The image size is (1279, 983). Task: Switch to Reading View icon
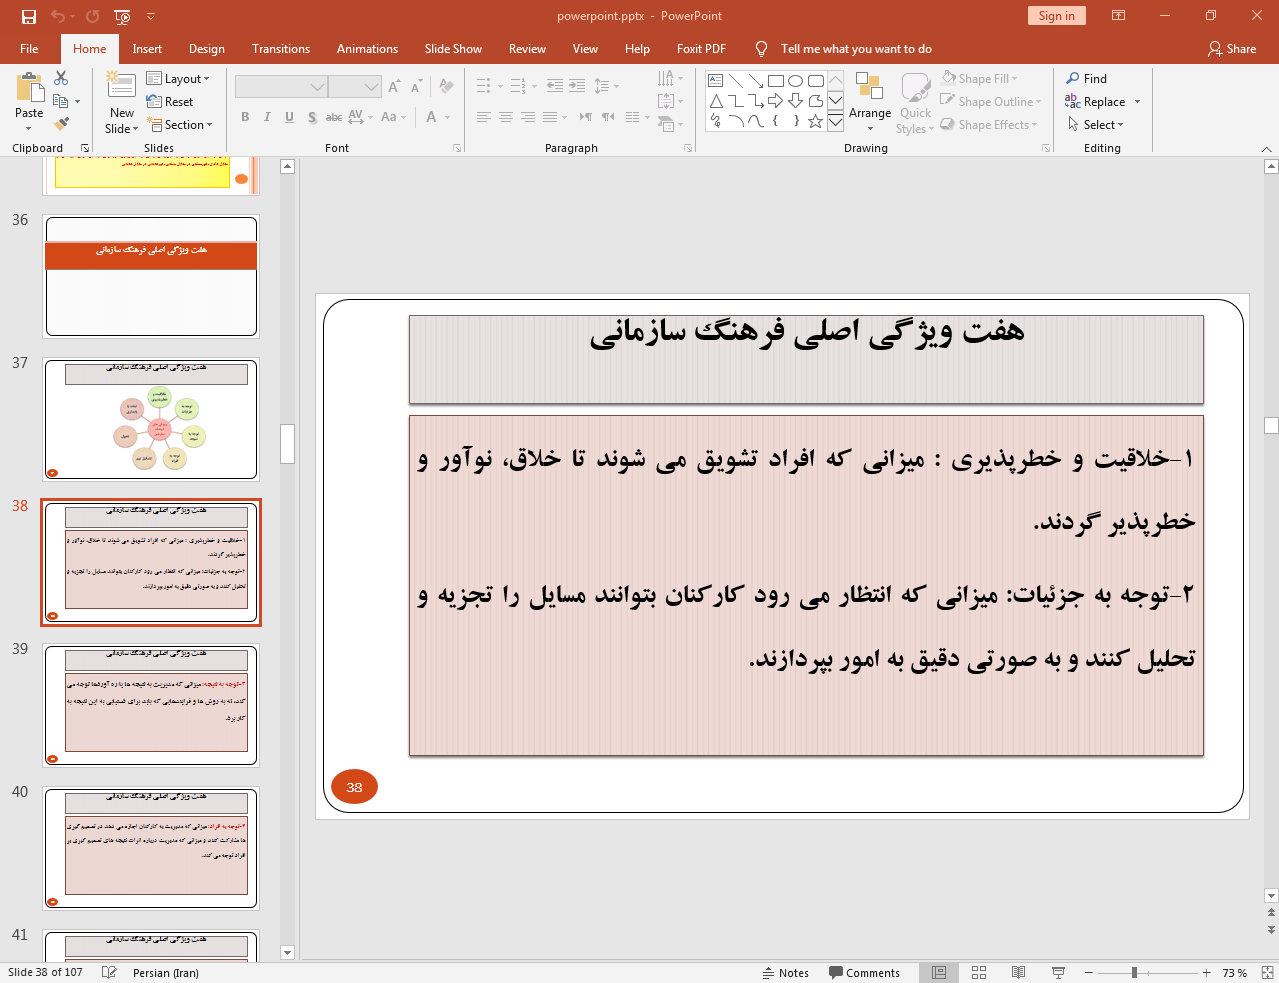[1018, 972]
